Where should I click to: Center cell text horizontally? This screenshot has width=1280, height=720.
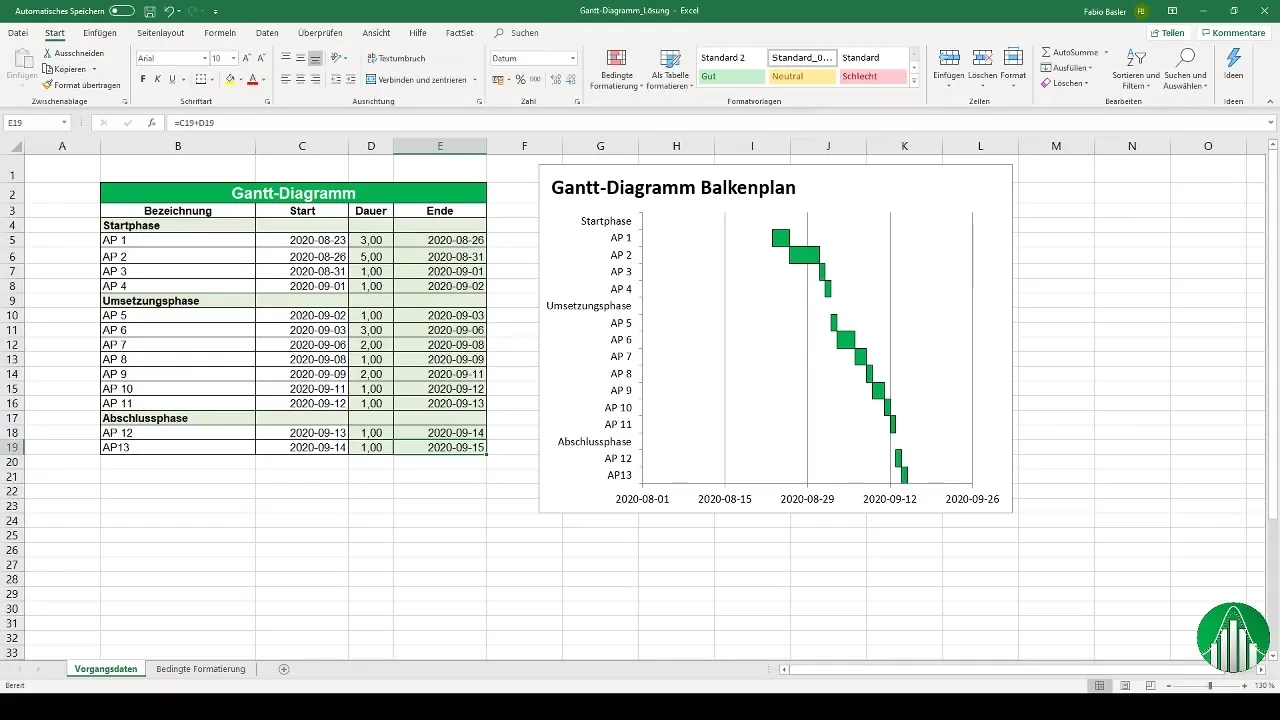300,79
